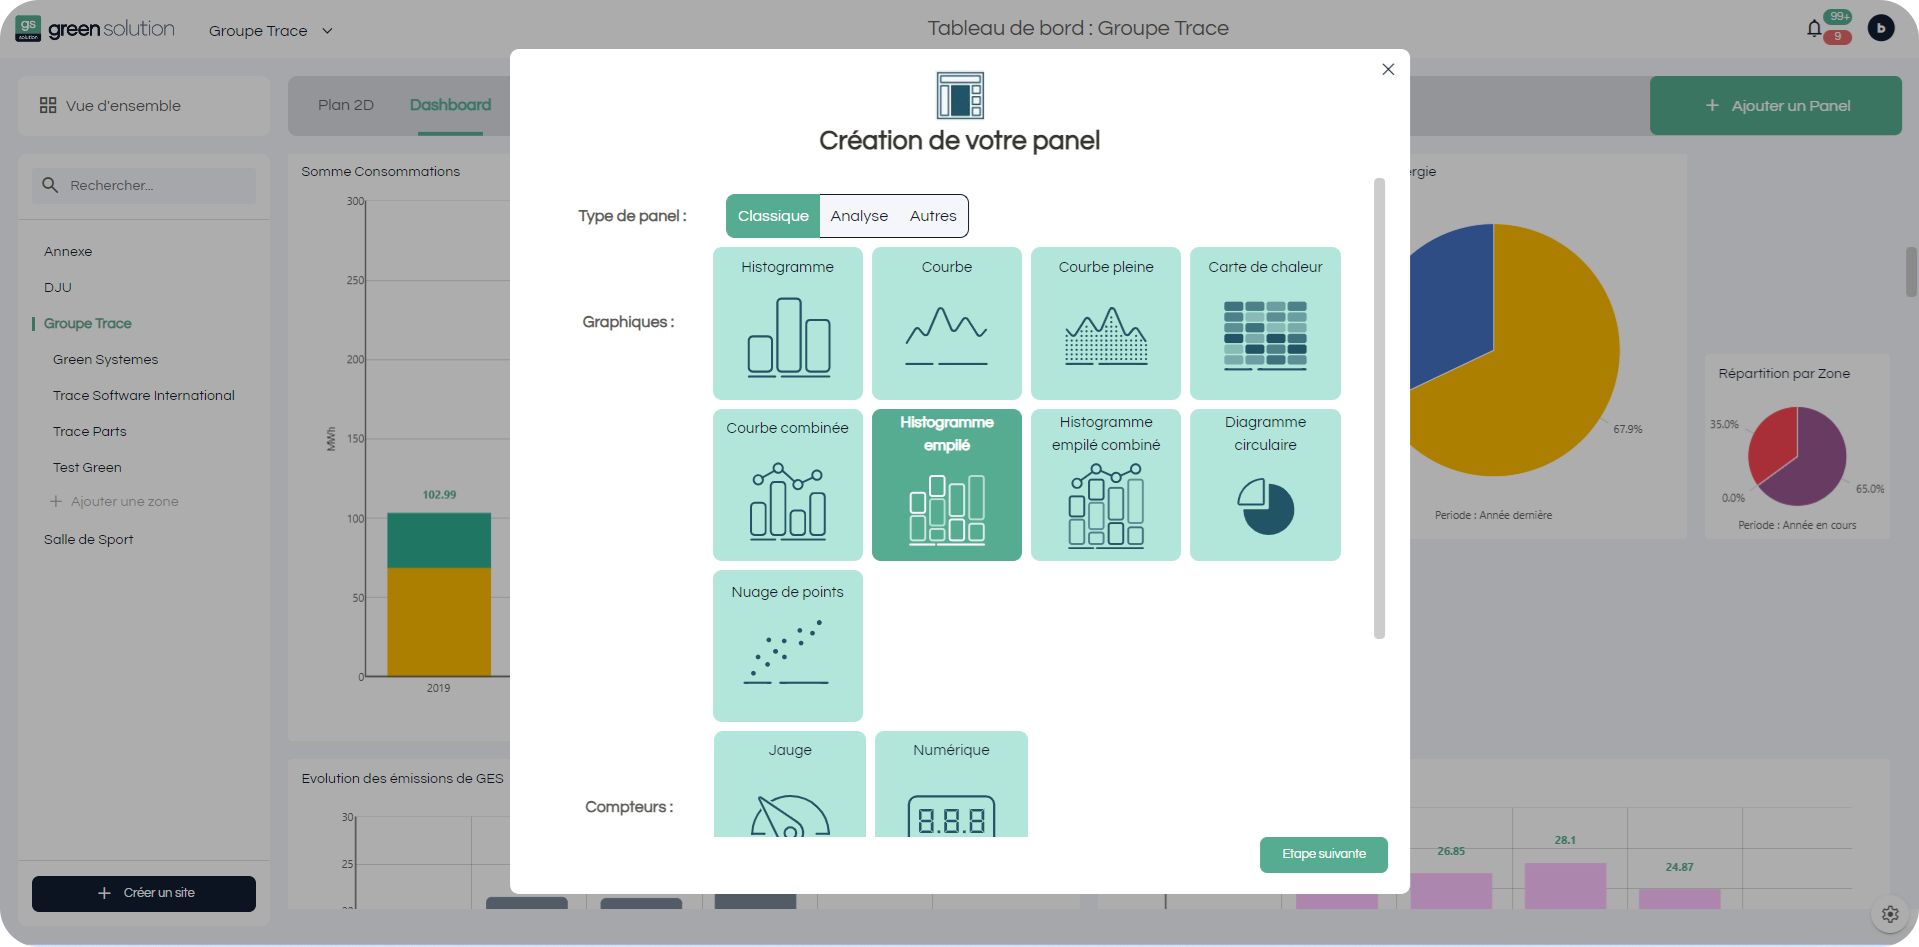
Task: Select the Histogramme chart type icon
Action: 787,322
